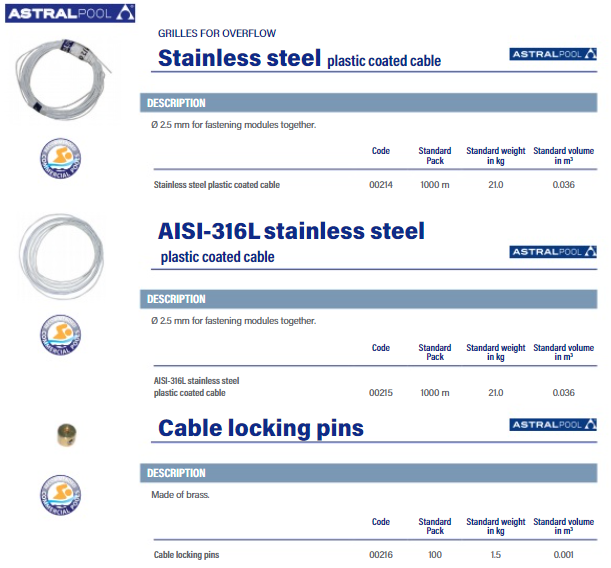Select product code 00216

(381, 555)
